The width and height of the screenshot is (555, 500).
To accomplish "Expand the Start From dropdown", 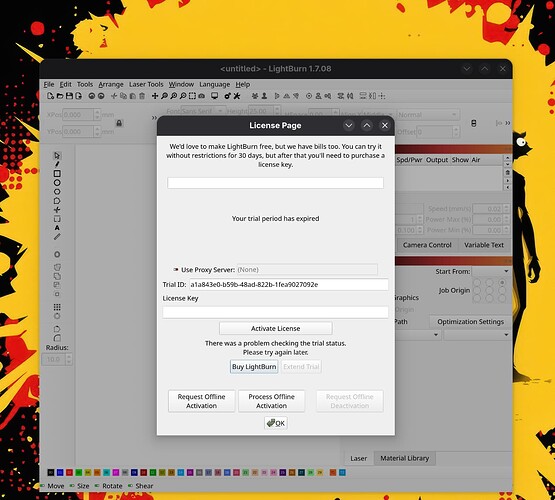I will 491,271.
